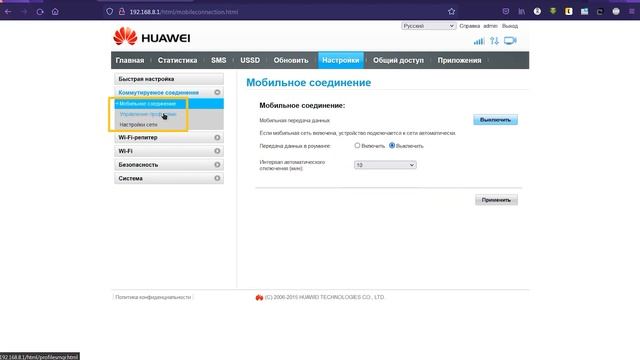This screenshot has width=640, height=360.
Task: Open the Общий доступ tab
Action: (398, 60)
